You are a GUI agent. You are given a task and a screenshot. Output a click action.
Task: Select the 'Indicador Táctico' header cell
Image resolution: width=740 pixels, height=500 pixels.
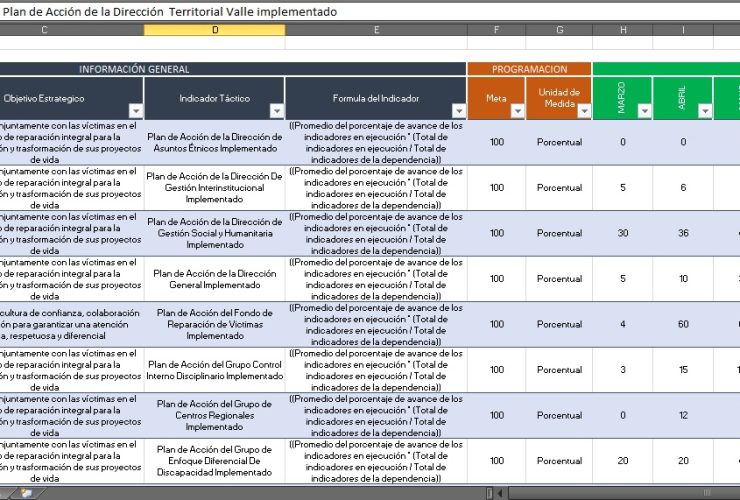click(215, 98)
